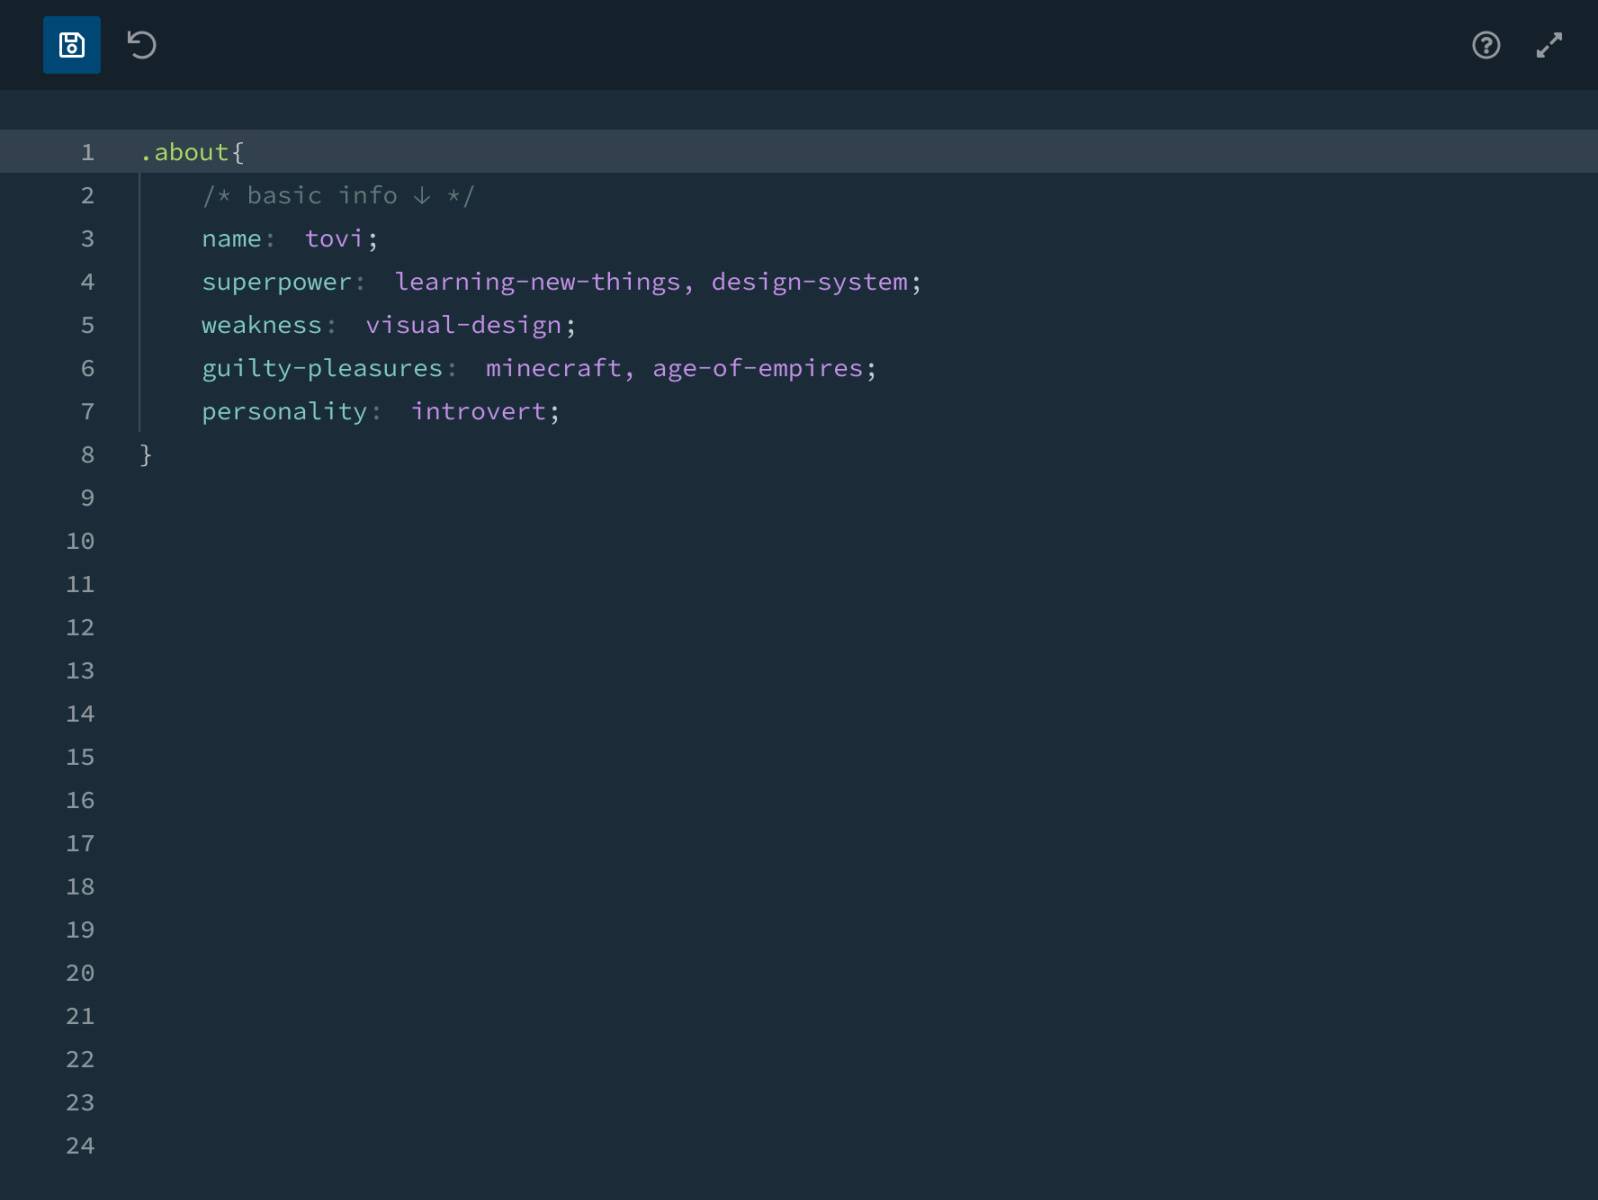1598x1200 pixels.
Task: Click the 'guilty-pleasures' property
Action: pyautogui.click(x=322, y=369)
